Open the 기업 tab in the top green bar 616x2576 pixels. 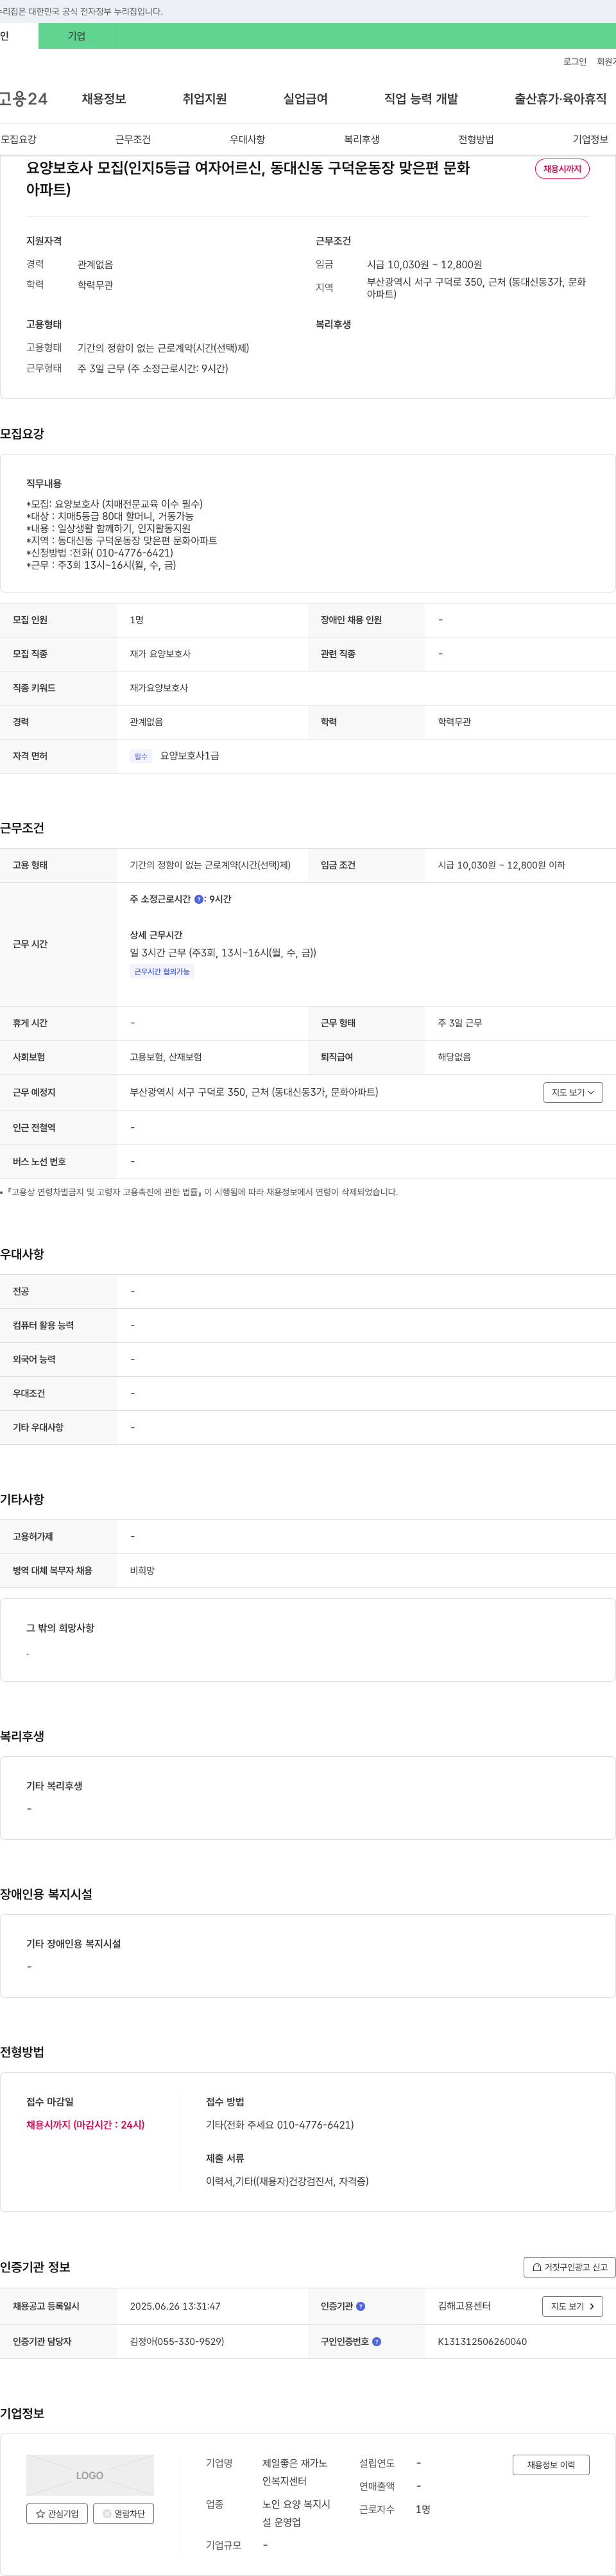77,36
